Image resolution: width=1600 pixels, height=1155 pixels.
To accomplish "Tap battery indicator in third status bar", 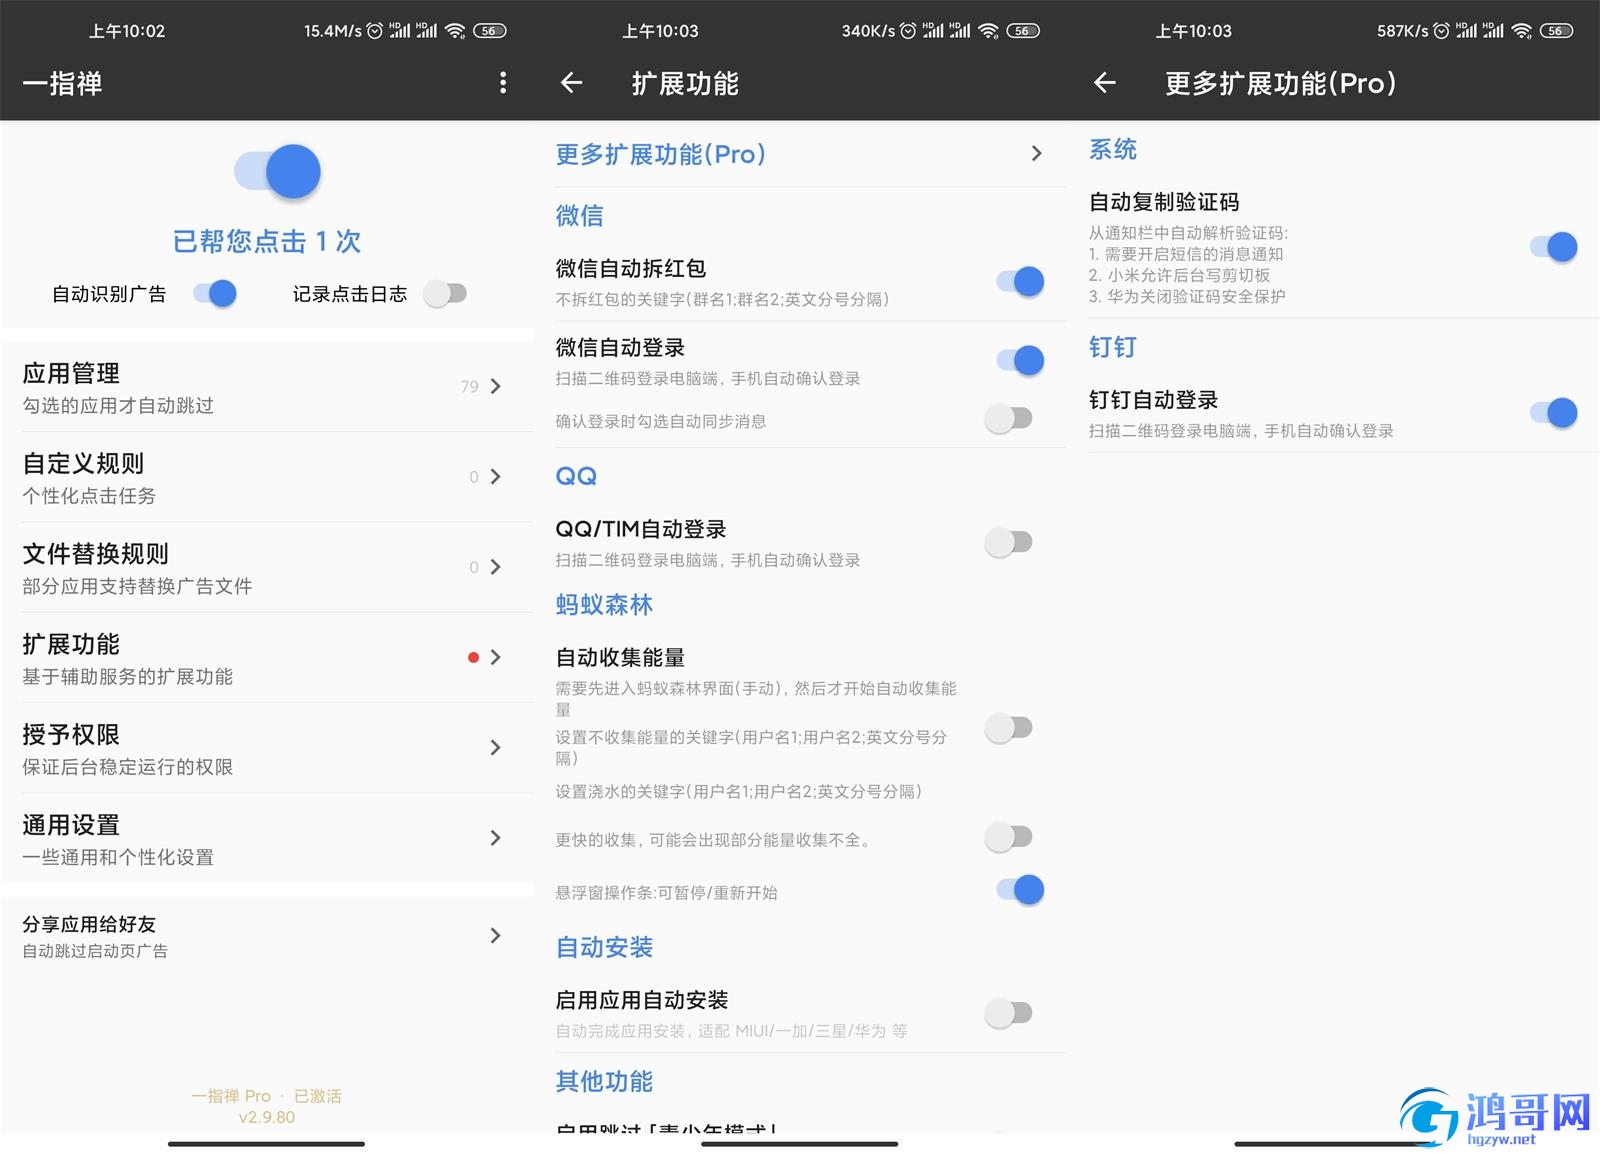I will [1556, 31].
